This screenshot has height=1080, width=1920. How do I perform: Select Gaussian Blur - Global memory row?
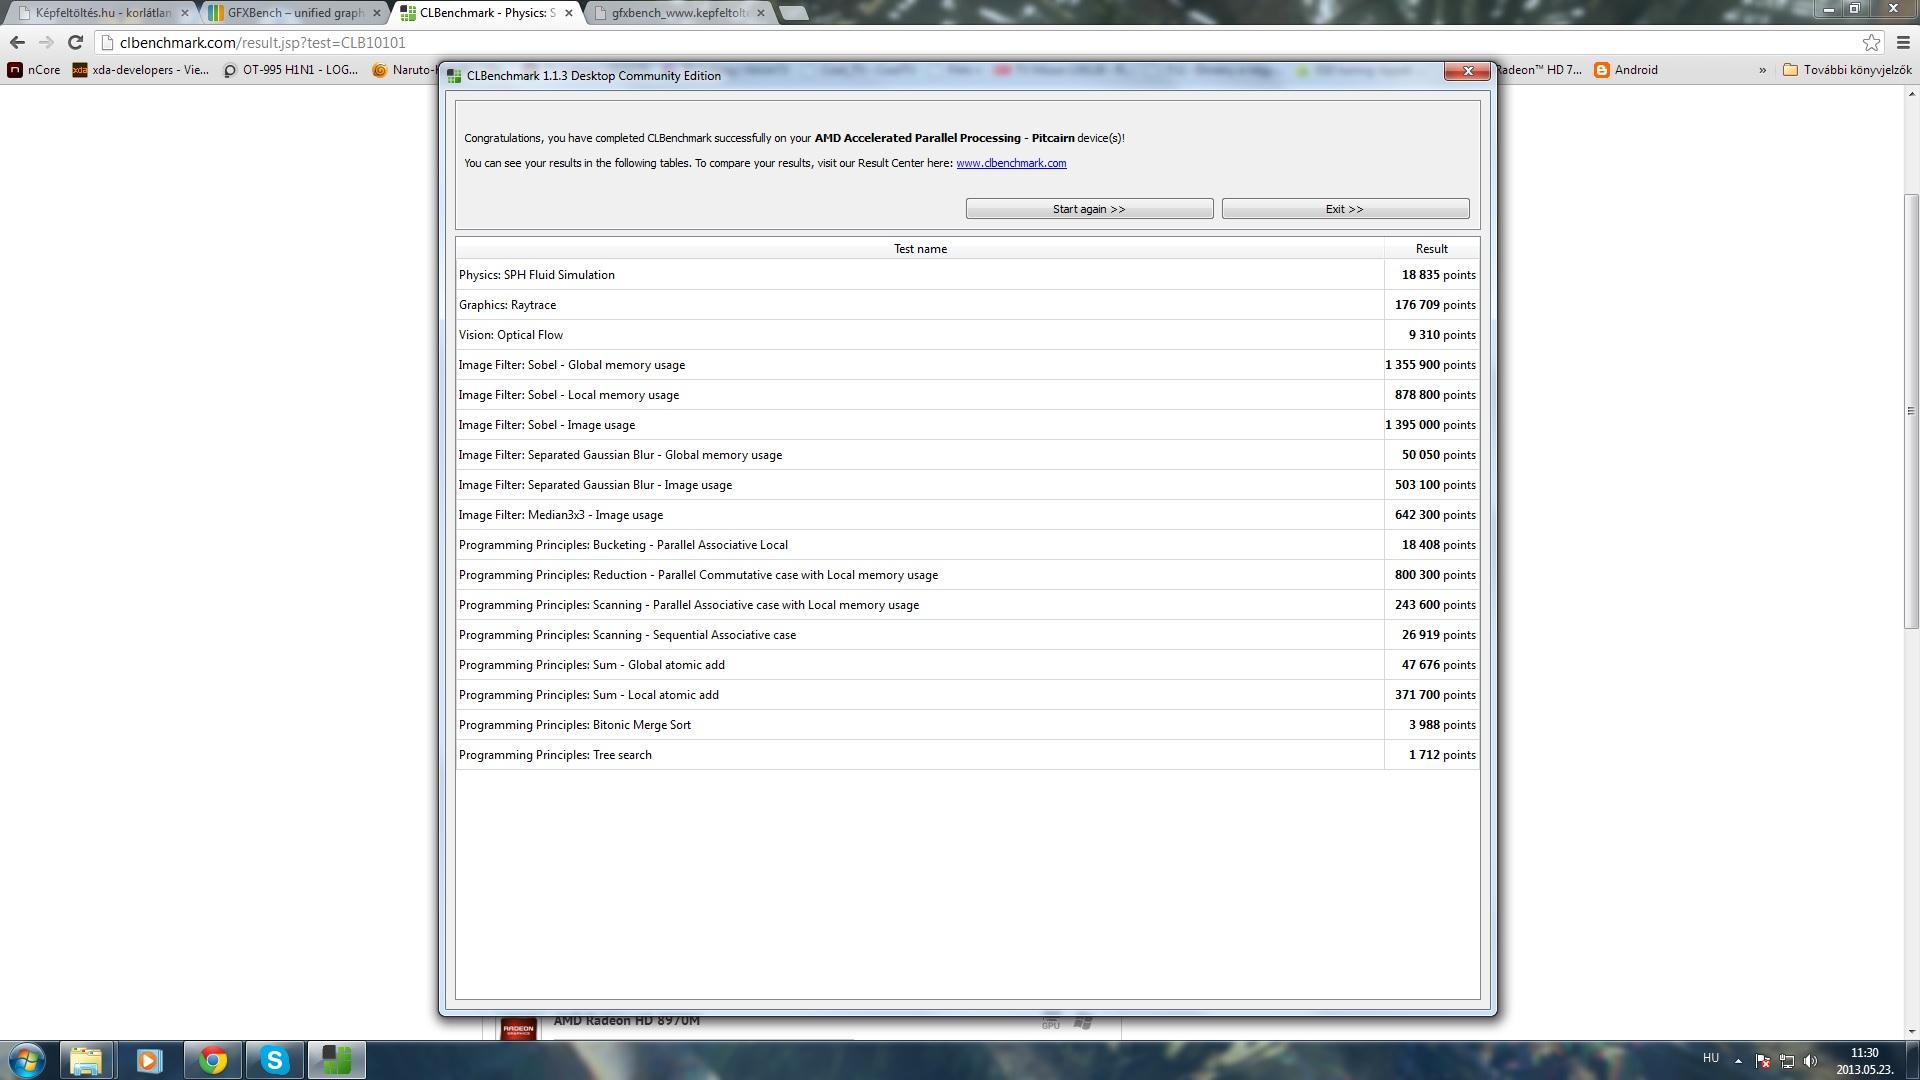[x=967, y=455]
